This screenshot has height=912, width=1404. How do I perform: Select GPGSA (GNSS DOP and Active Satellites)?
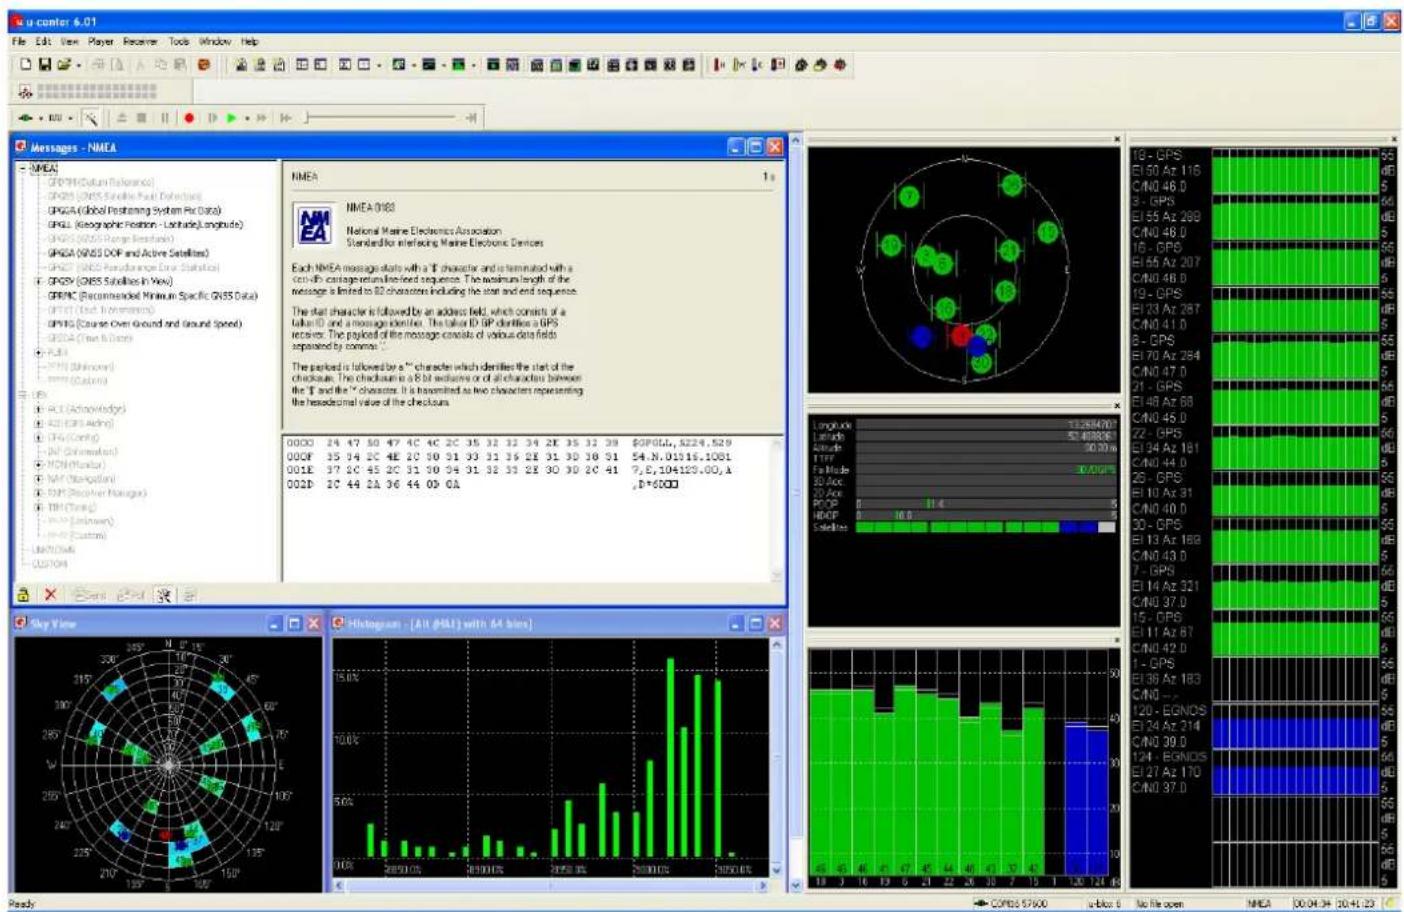coord(128,253)
